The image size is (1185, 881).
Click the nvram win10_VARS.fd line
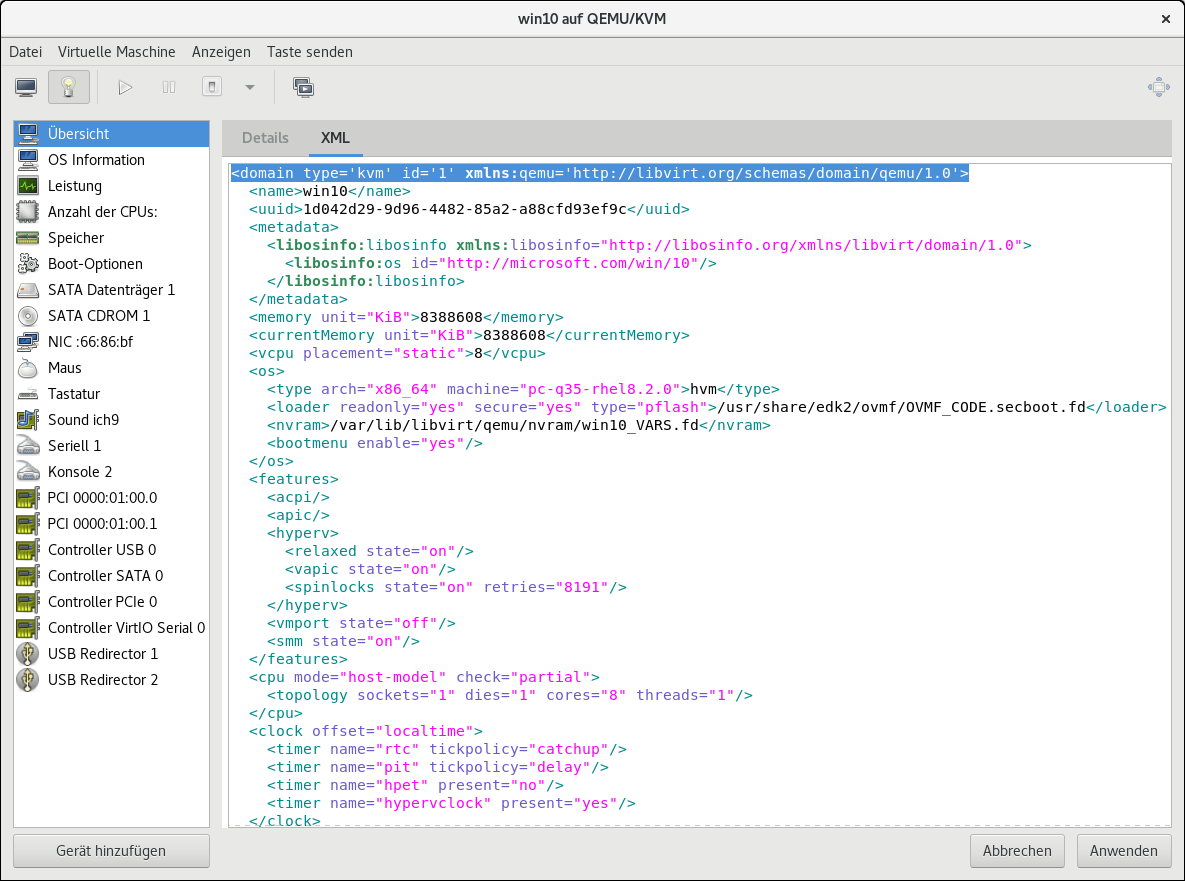click(x=518, y=425)
